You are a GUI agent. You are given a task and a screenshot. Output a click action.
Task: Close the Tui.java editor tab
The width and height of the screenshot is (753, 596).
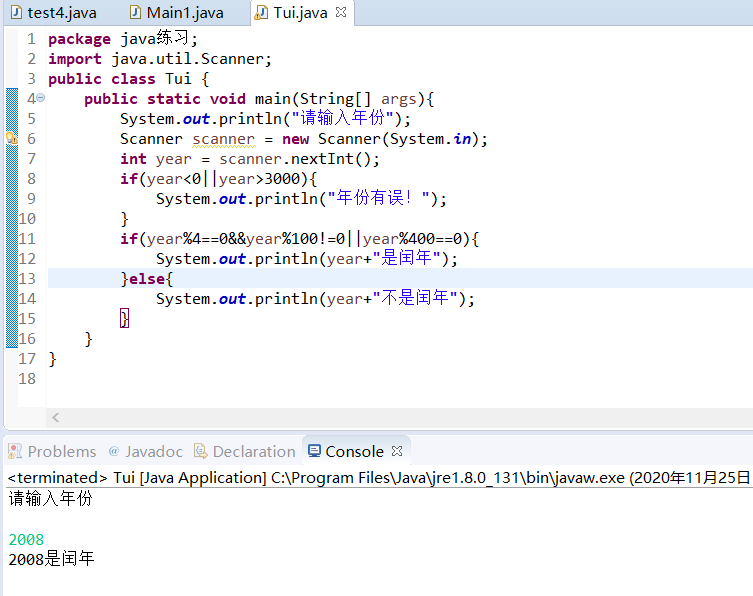pos(341,12)
